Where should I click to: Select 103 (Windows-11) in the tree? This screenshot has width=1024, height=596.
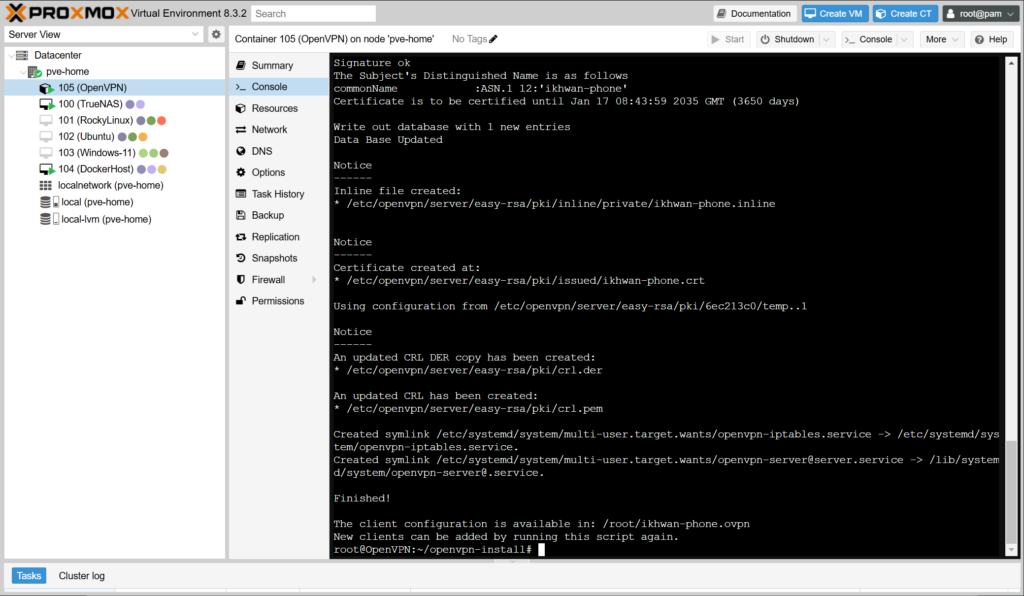tap(95, 153)
